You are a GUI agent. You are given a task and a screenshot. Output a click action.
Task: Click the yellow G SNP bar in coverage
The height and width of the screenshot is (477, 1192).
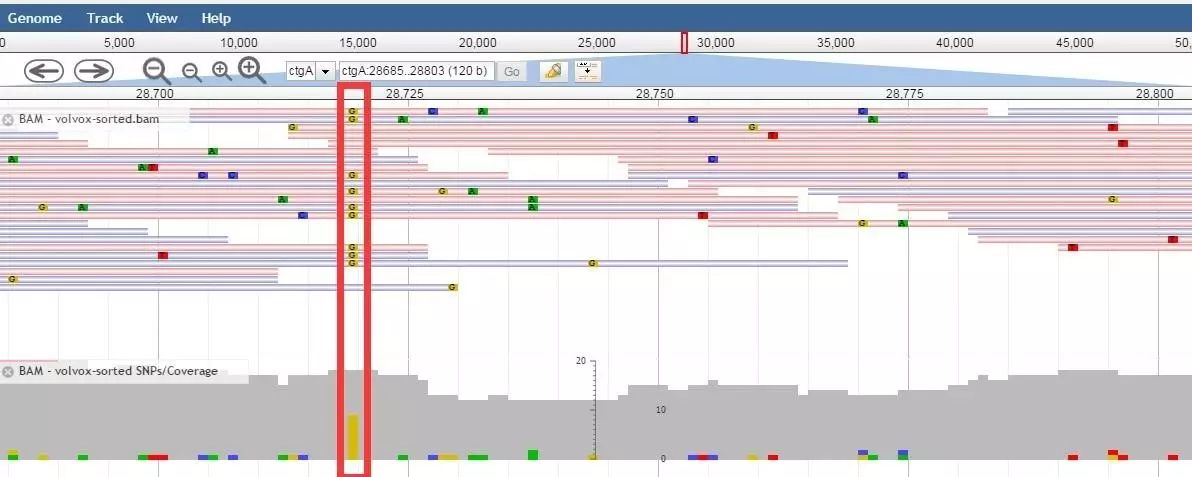[x=352, y=437]
